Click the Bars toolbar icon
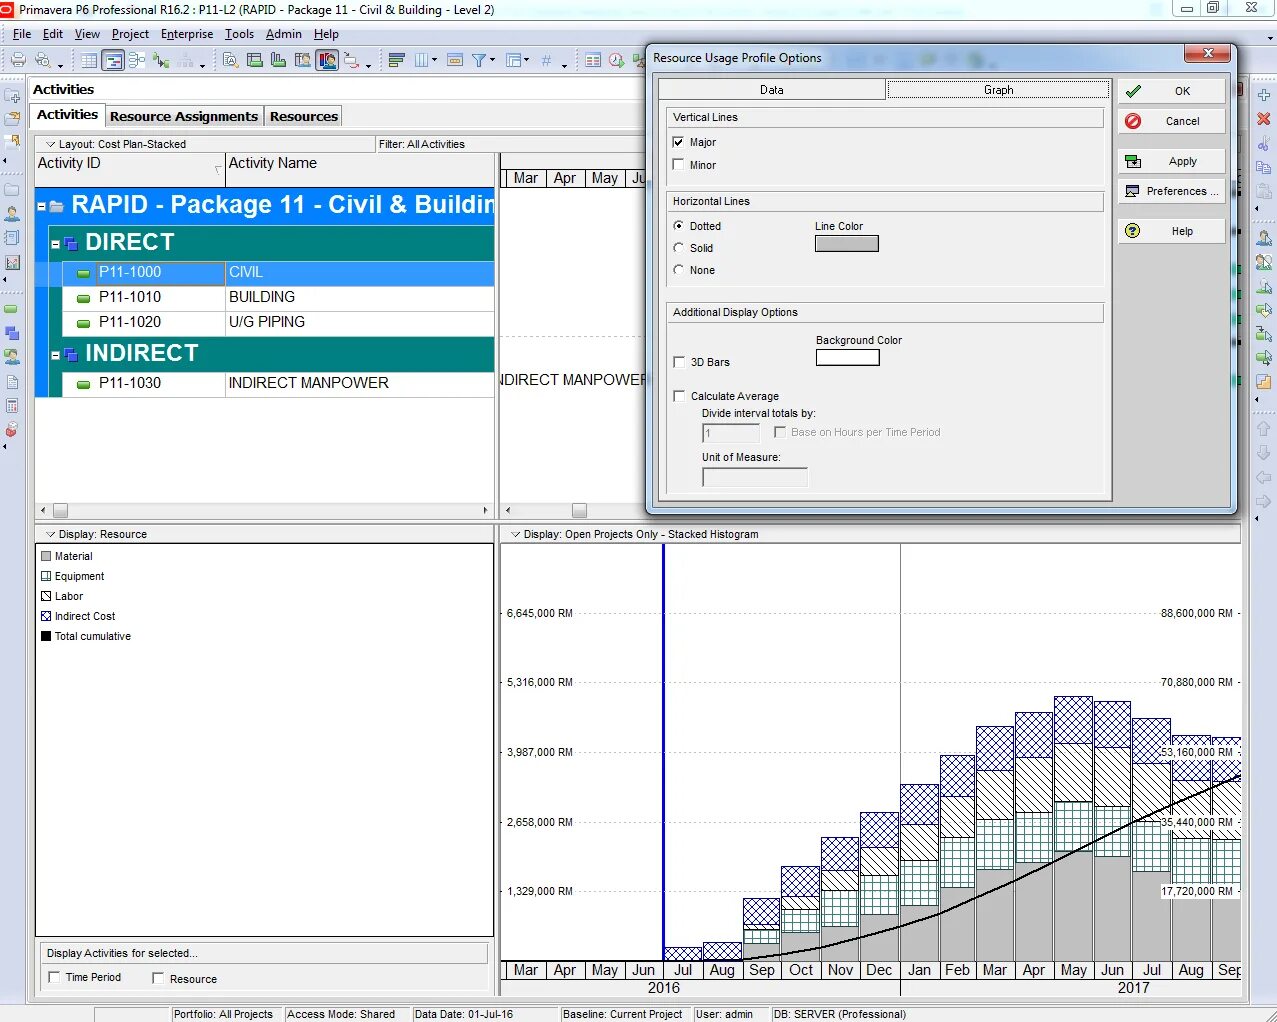The image size is (1277, 1022). tap(396, 60)
